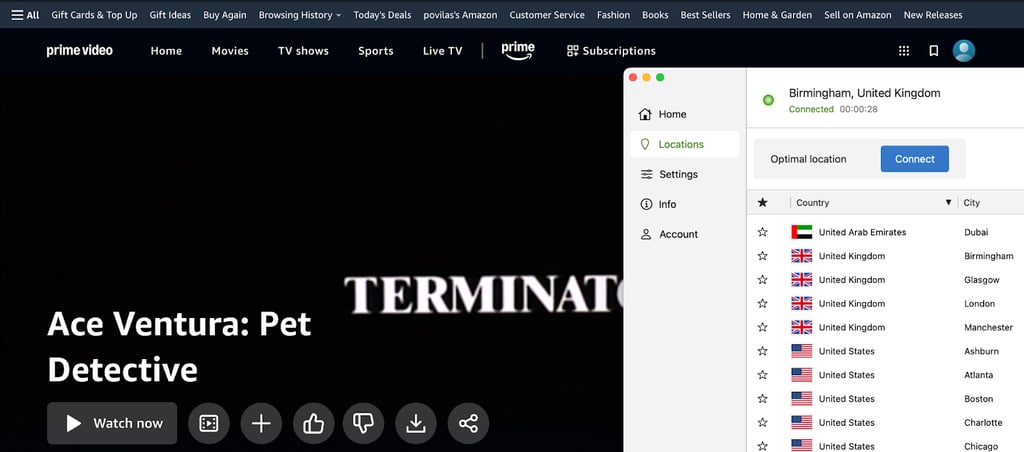Viewport: 1024px width, 452px height.
Task: Select Locations in the VPN sidebar
Action: coord(684,144)
